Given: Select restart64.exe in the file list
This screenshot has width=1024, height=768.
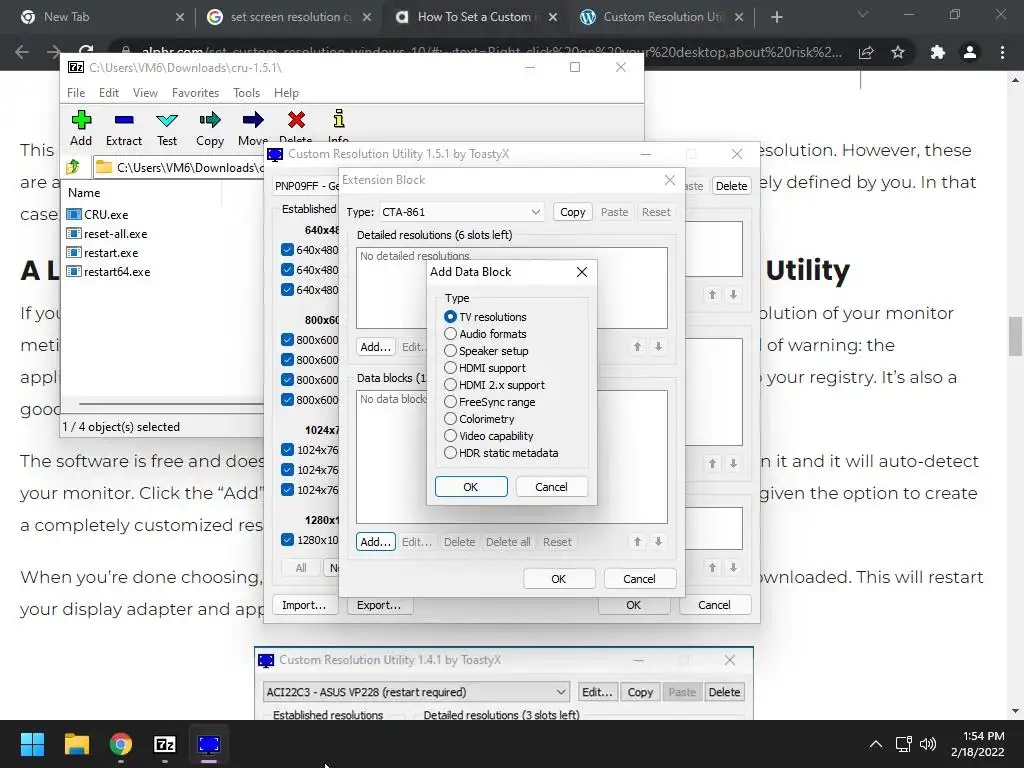Looking at the screenshot, I should coord(108,271).
